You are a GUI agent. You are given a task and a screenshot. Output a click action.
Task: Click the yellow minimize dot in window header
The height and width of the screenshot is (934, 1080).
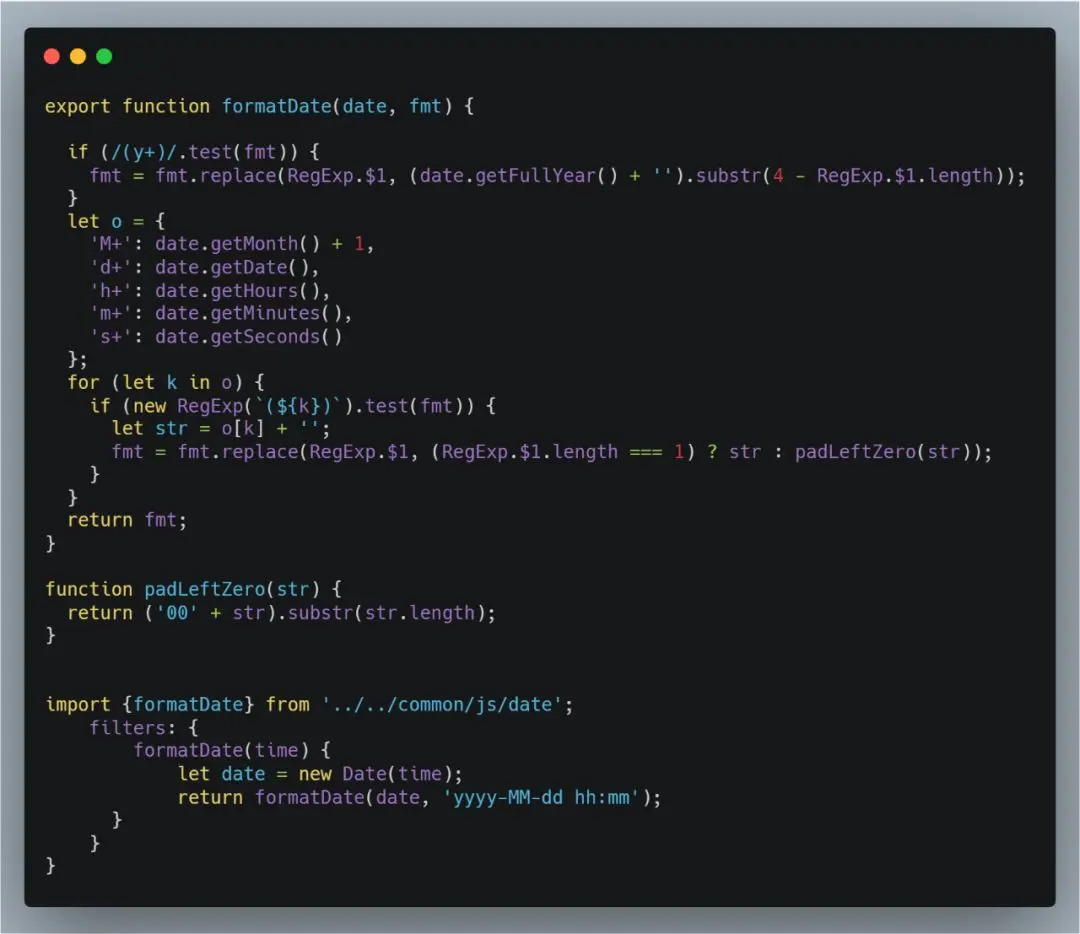pos(78,56)
